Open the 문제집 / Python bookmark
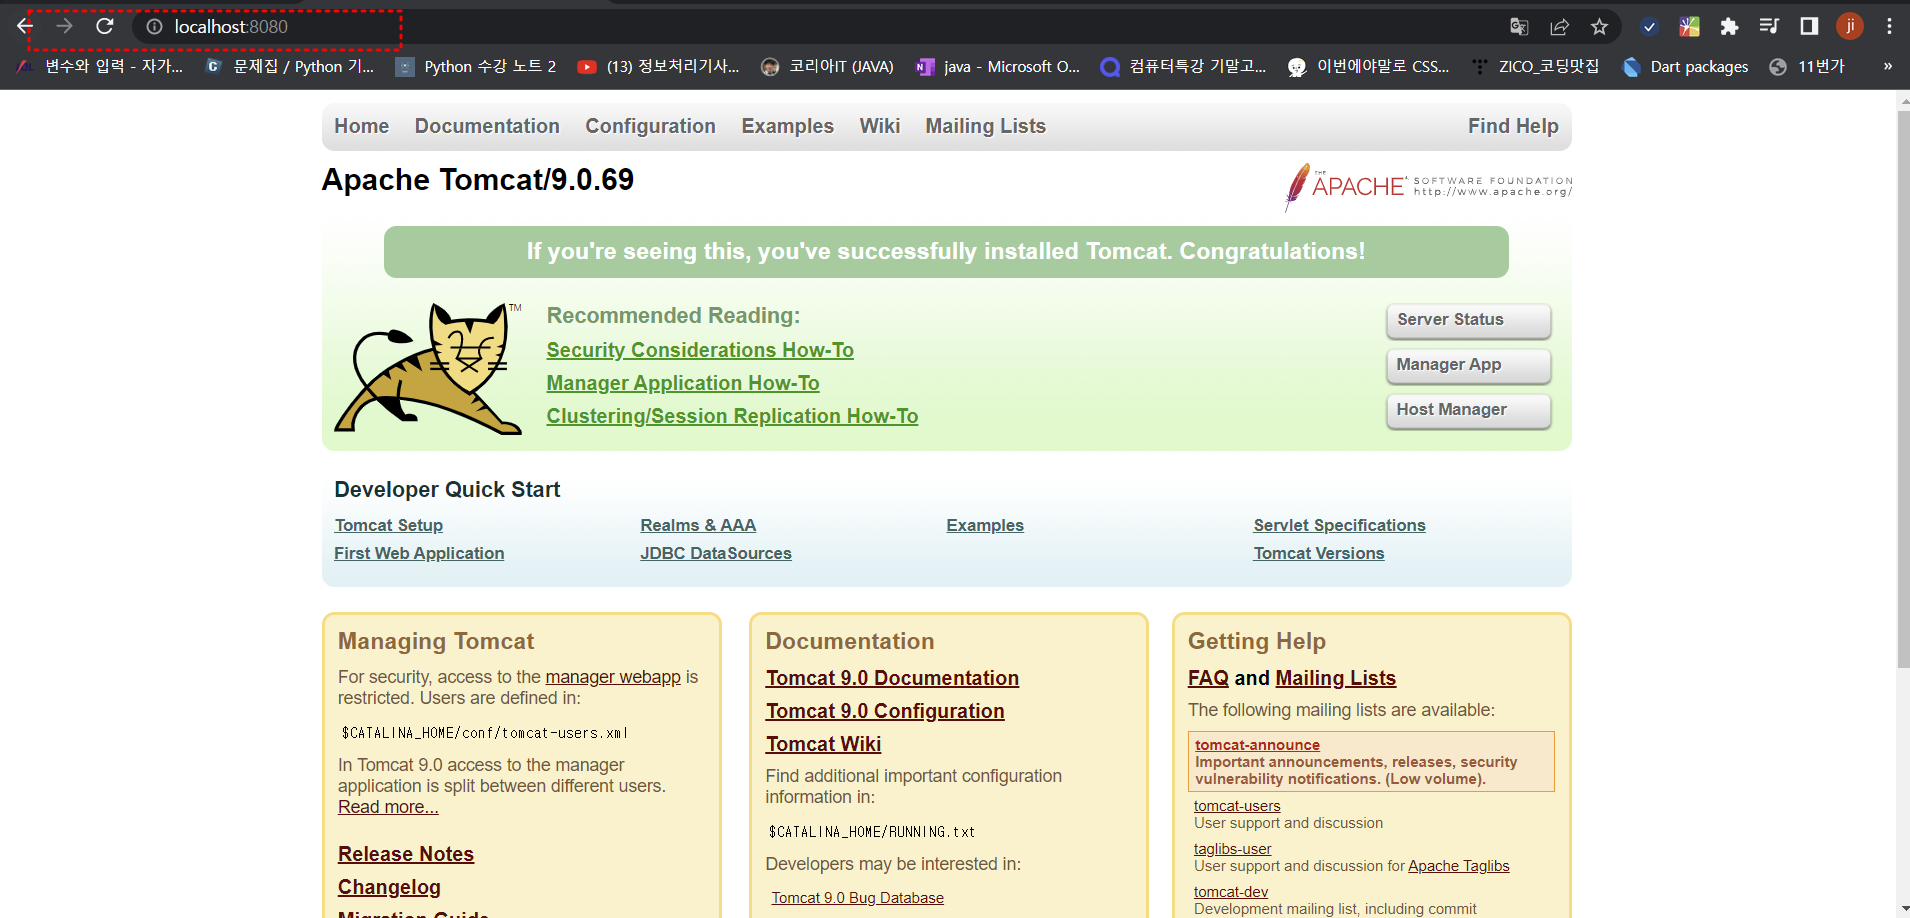This screenshot has width=1910, height=918. 290,66
